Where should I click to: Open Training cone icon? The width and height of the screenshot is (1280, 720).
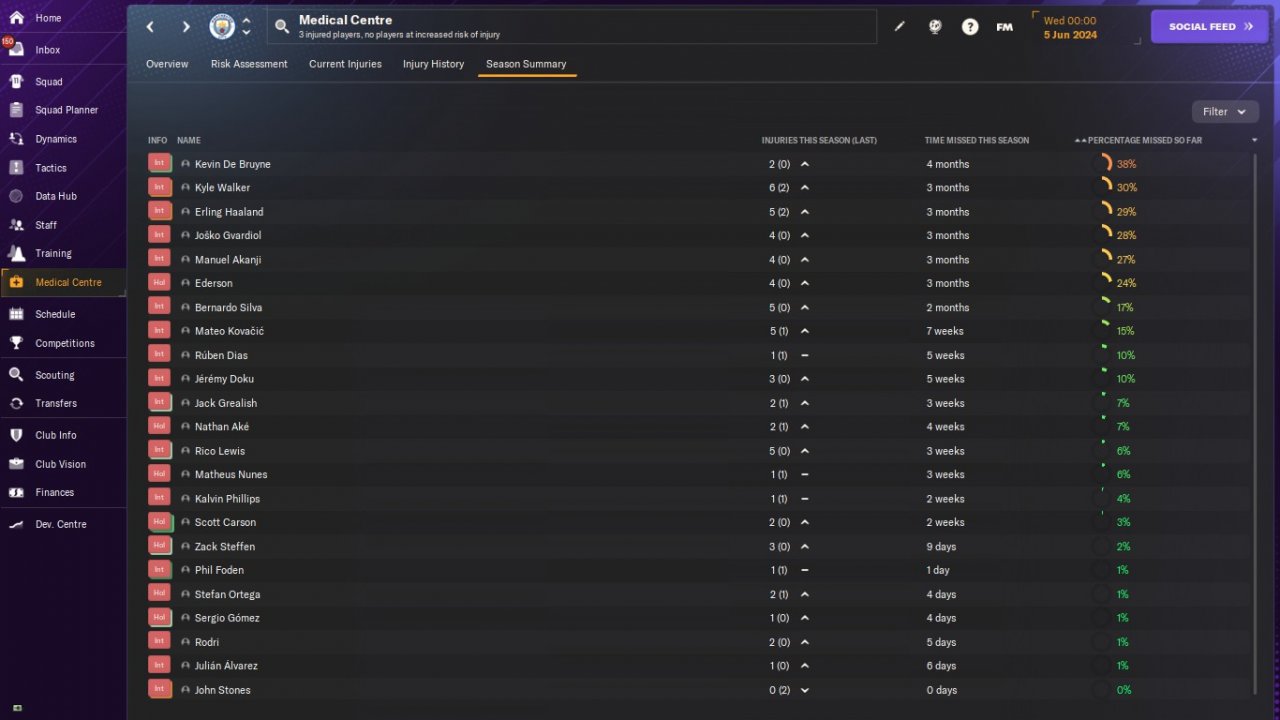coord(16,253)
